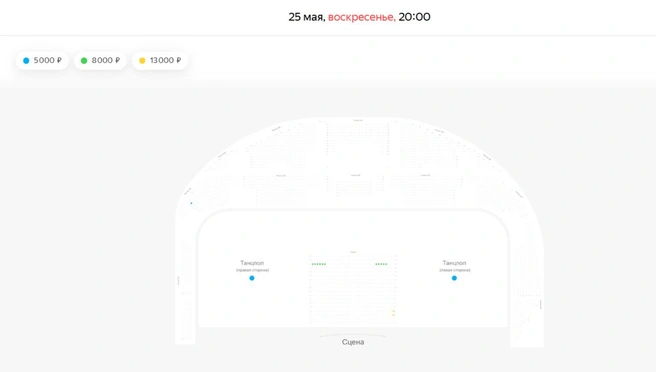Open the top central tribune seating block
The width and height of the screenshot is (656, 372).
point(358,138)
